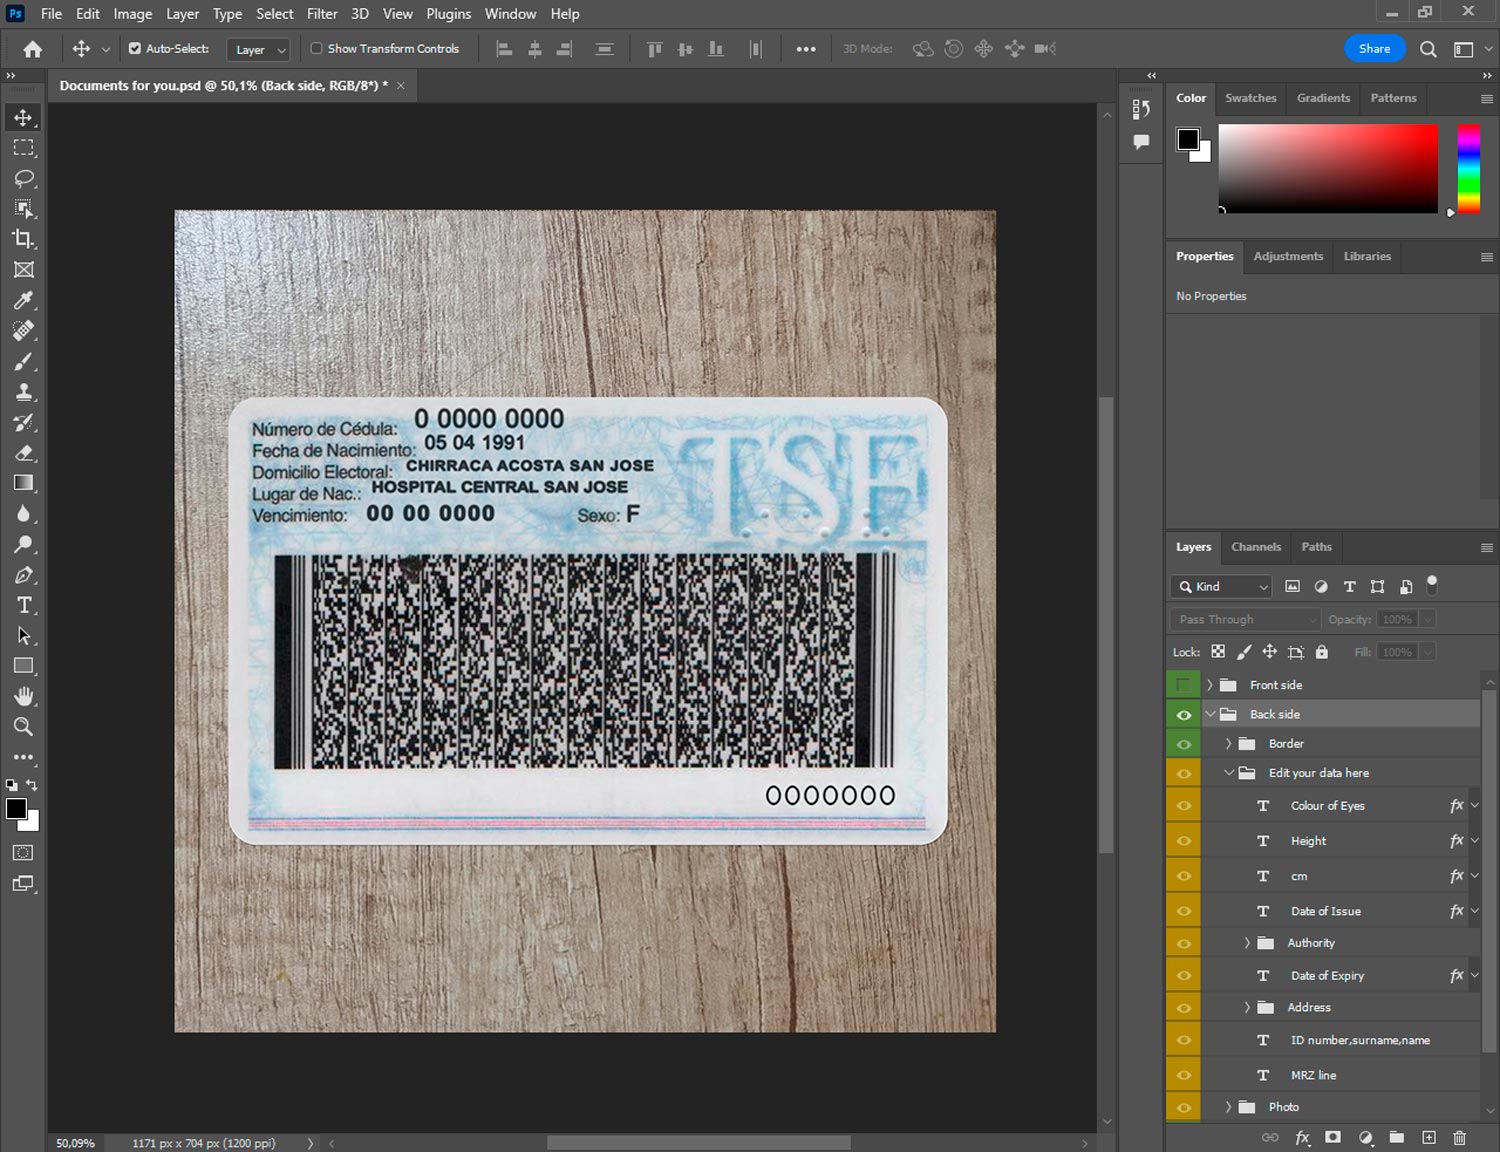Click the delete layer trash icon

click(x=1459, y=1137)
